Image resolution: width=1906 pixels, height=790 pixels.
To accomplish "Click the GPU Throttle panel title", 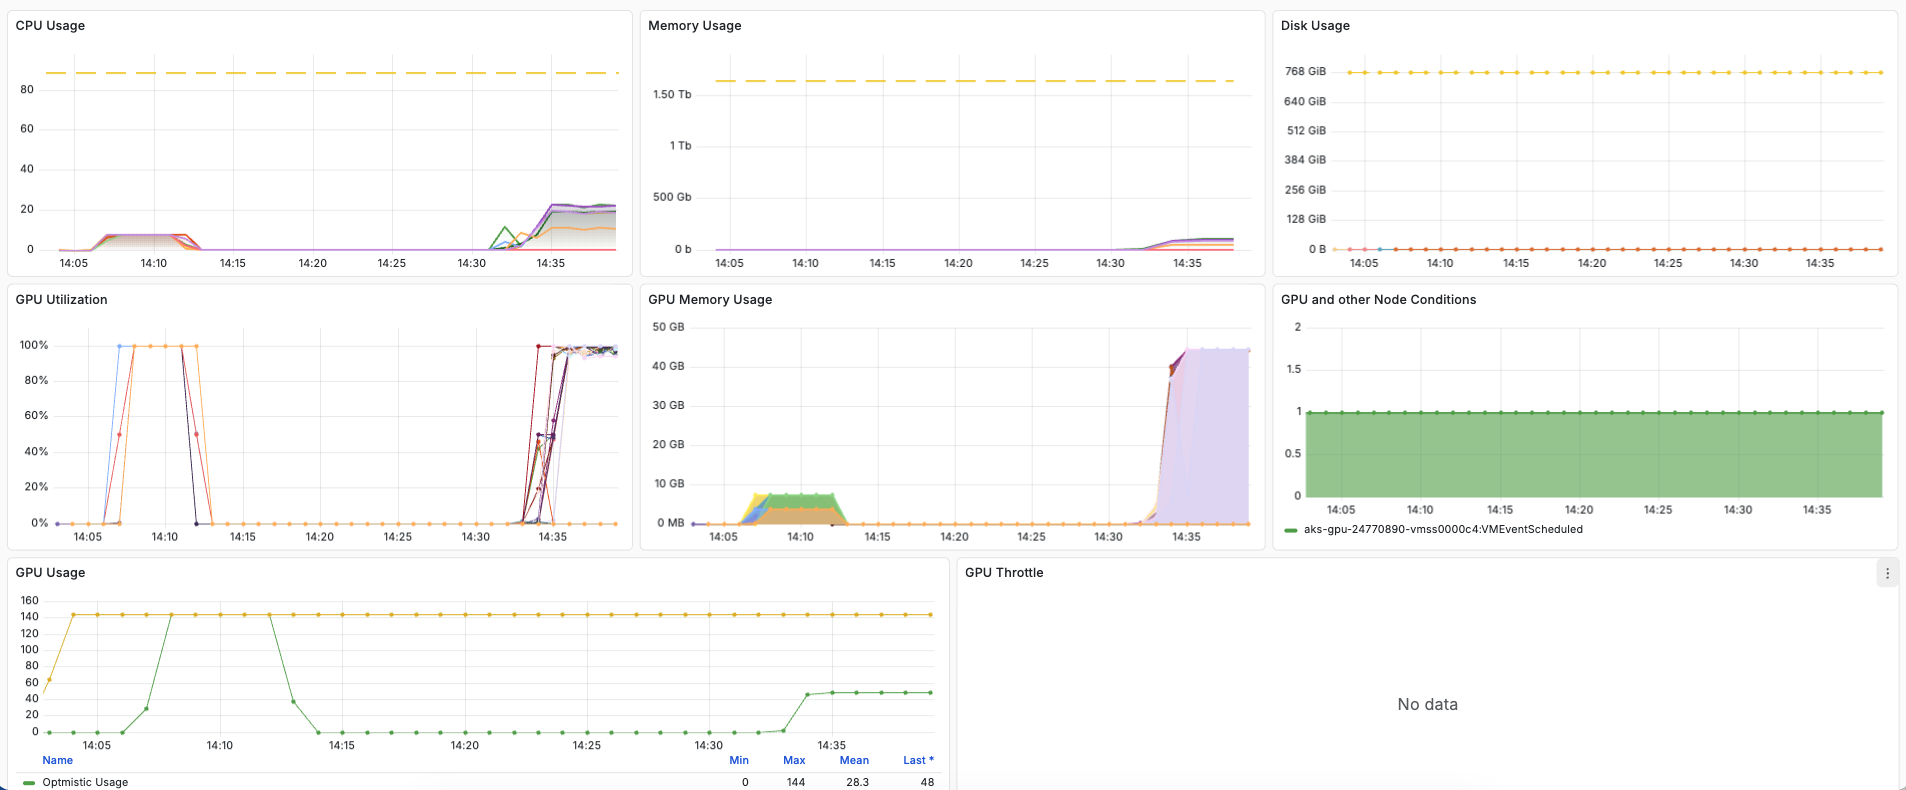I will (x=1004, y=573).
